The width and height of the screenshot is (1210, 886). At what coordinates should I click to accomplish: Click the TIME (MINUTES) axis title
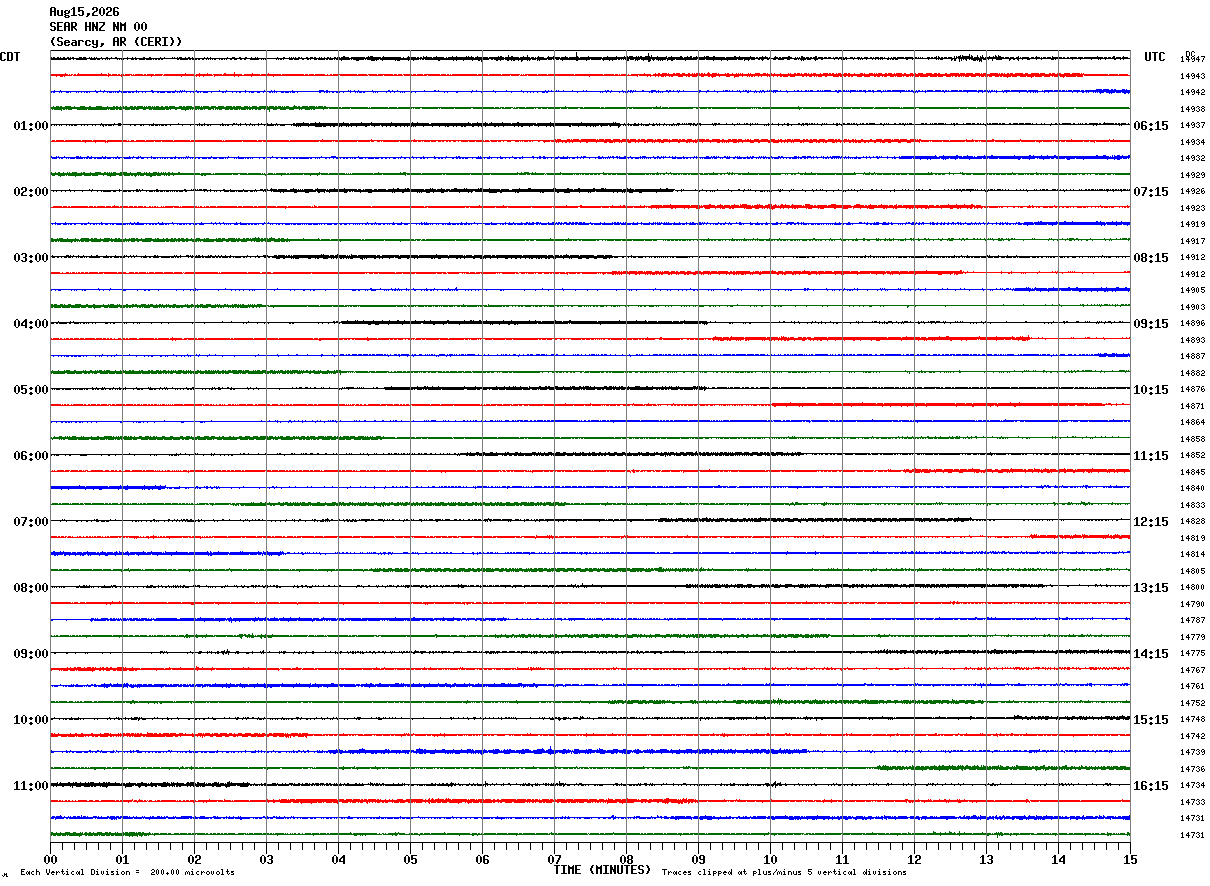pos(602,870)
